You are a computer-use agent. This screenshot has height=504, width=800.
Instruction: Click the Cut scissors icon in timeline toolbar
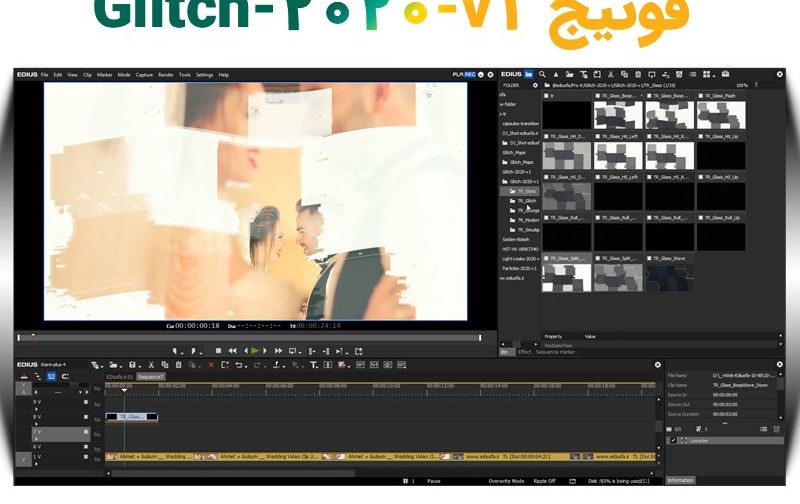pos(151,365)
